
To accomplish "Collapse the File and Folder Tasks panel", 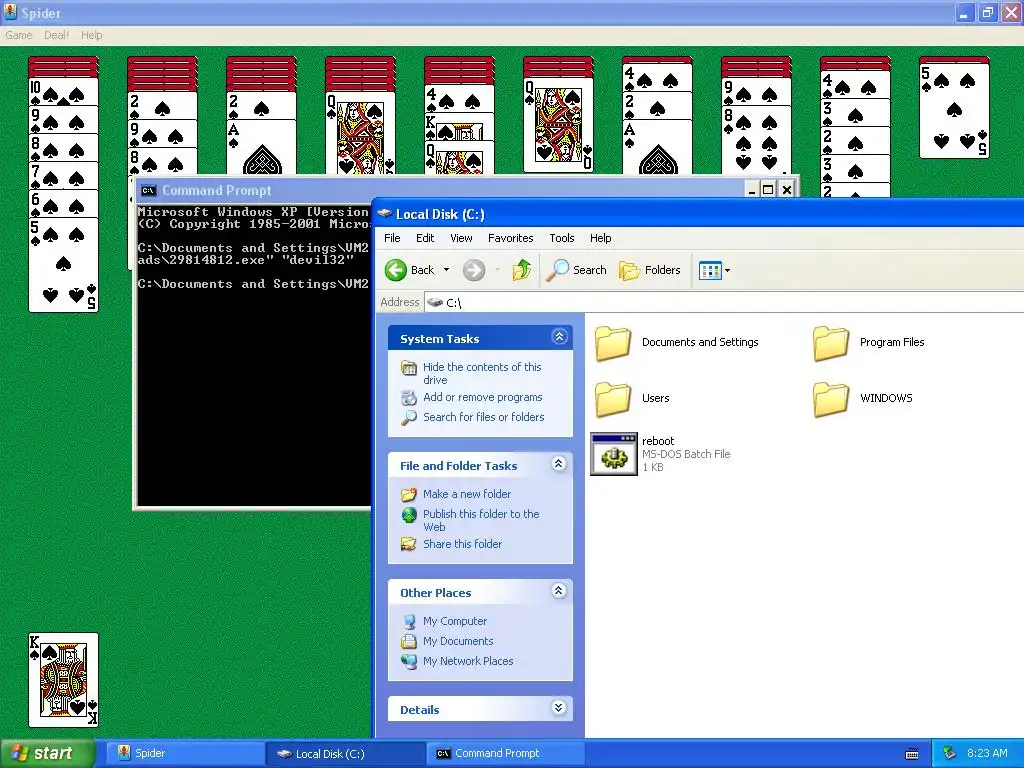I will [x=559, y=464].
